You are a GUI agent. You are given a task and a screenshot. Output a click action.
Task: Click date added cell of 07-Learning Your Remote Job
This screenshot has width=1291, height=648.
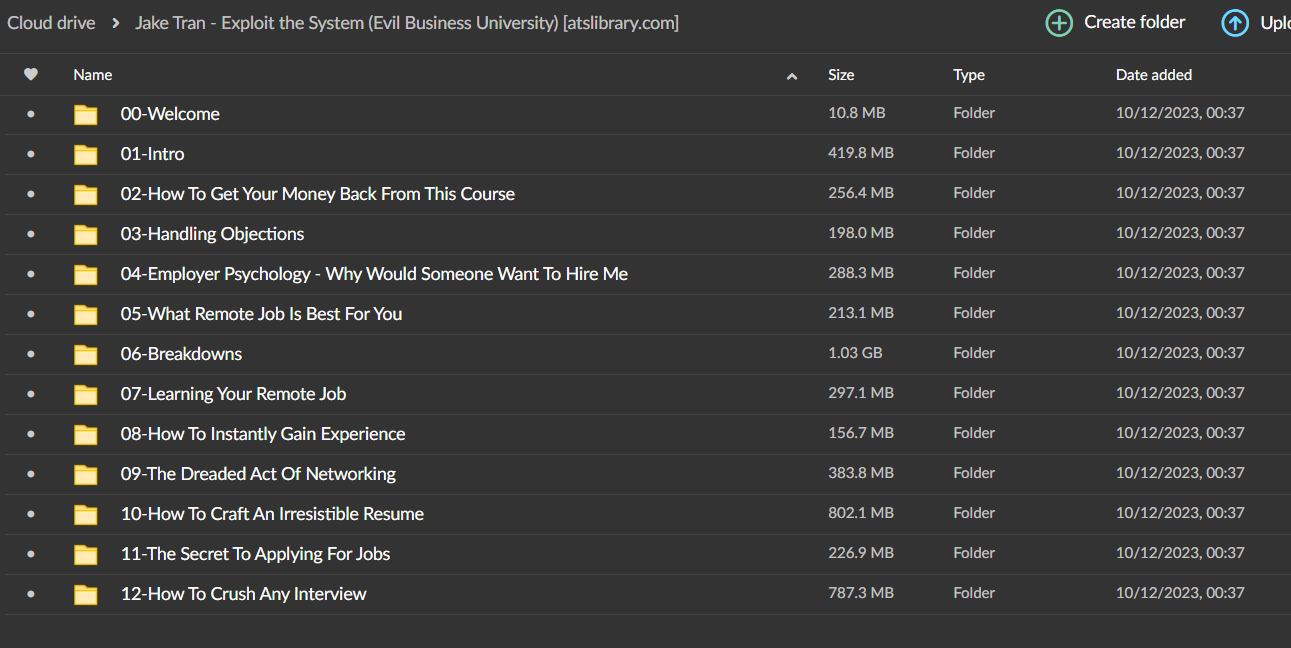pyautogui.click(x=1180, y=393)
